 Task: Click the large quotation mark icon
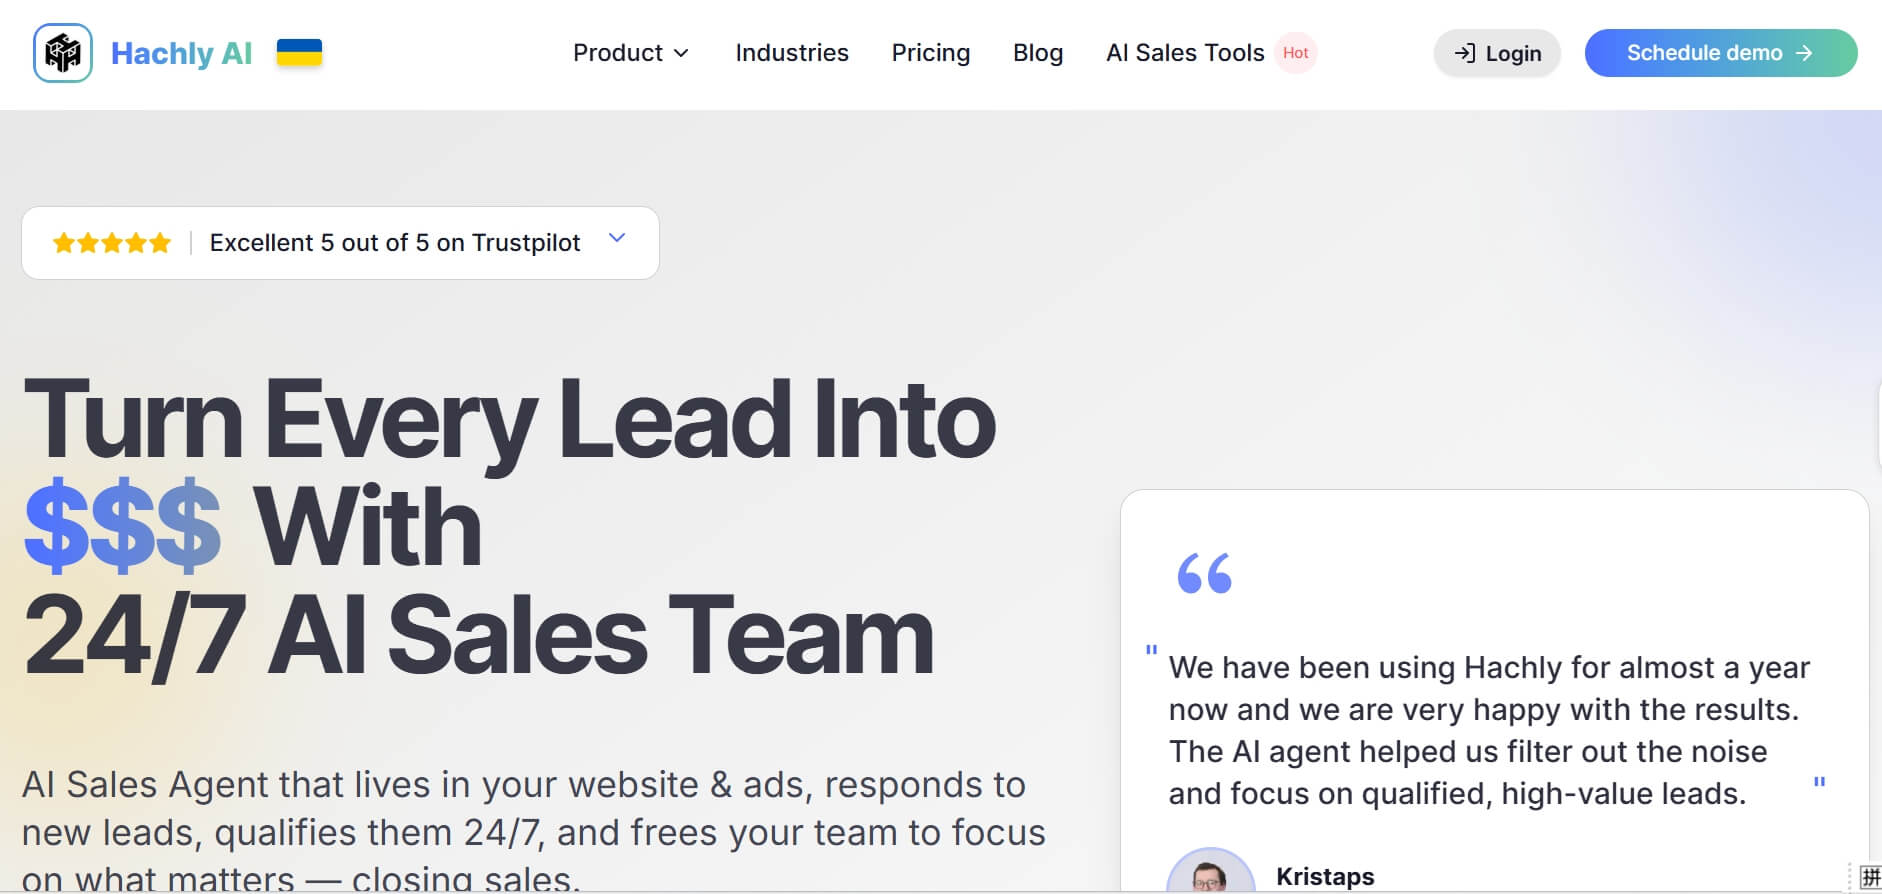point(1205,574)
